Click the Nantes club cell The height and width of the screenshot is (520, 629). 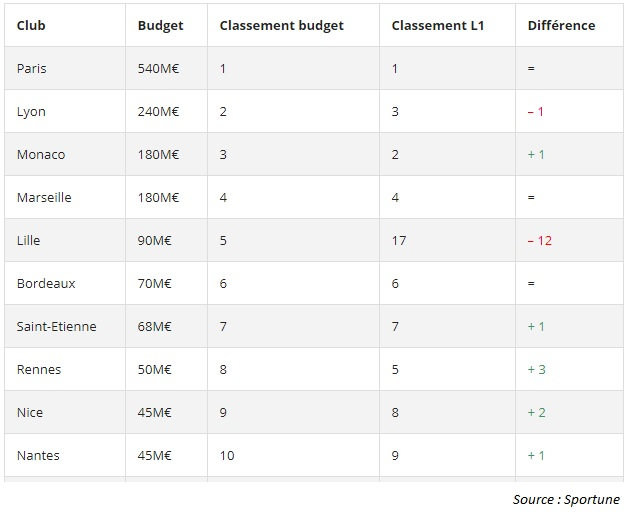38,456
